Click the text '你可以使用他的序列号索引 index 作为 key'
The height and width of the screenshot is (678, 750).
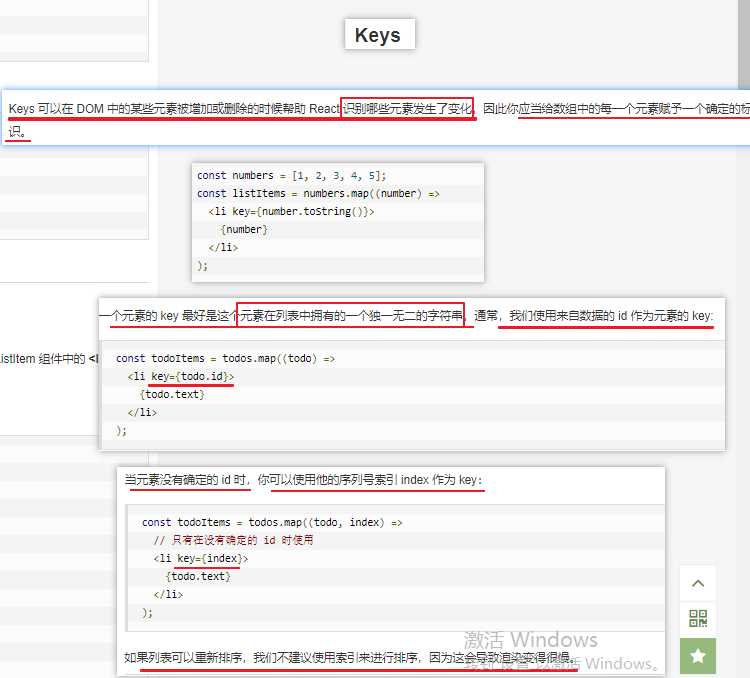coord(369,480)
